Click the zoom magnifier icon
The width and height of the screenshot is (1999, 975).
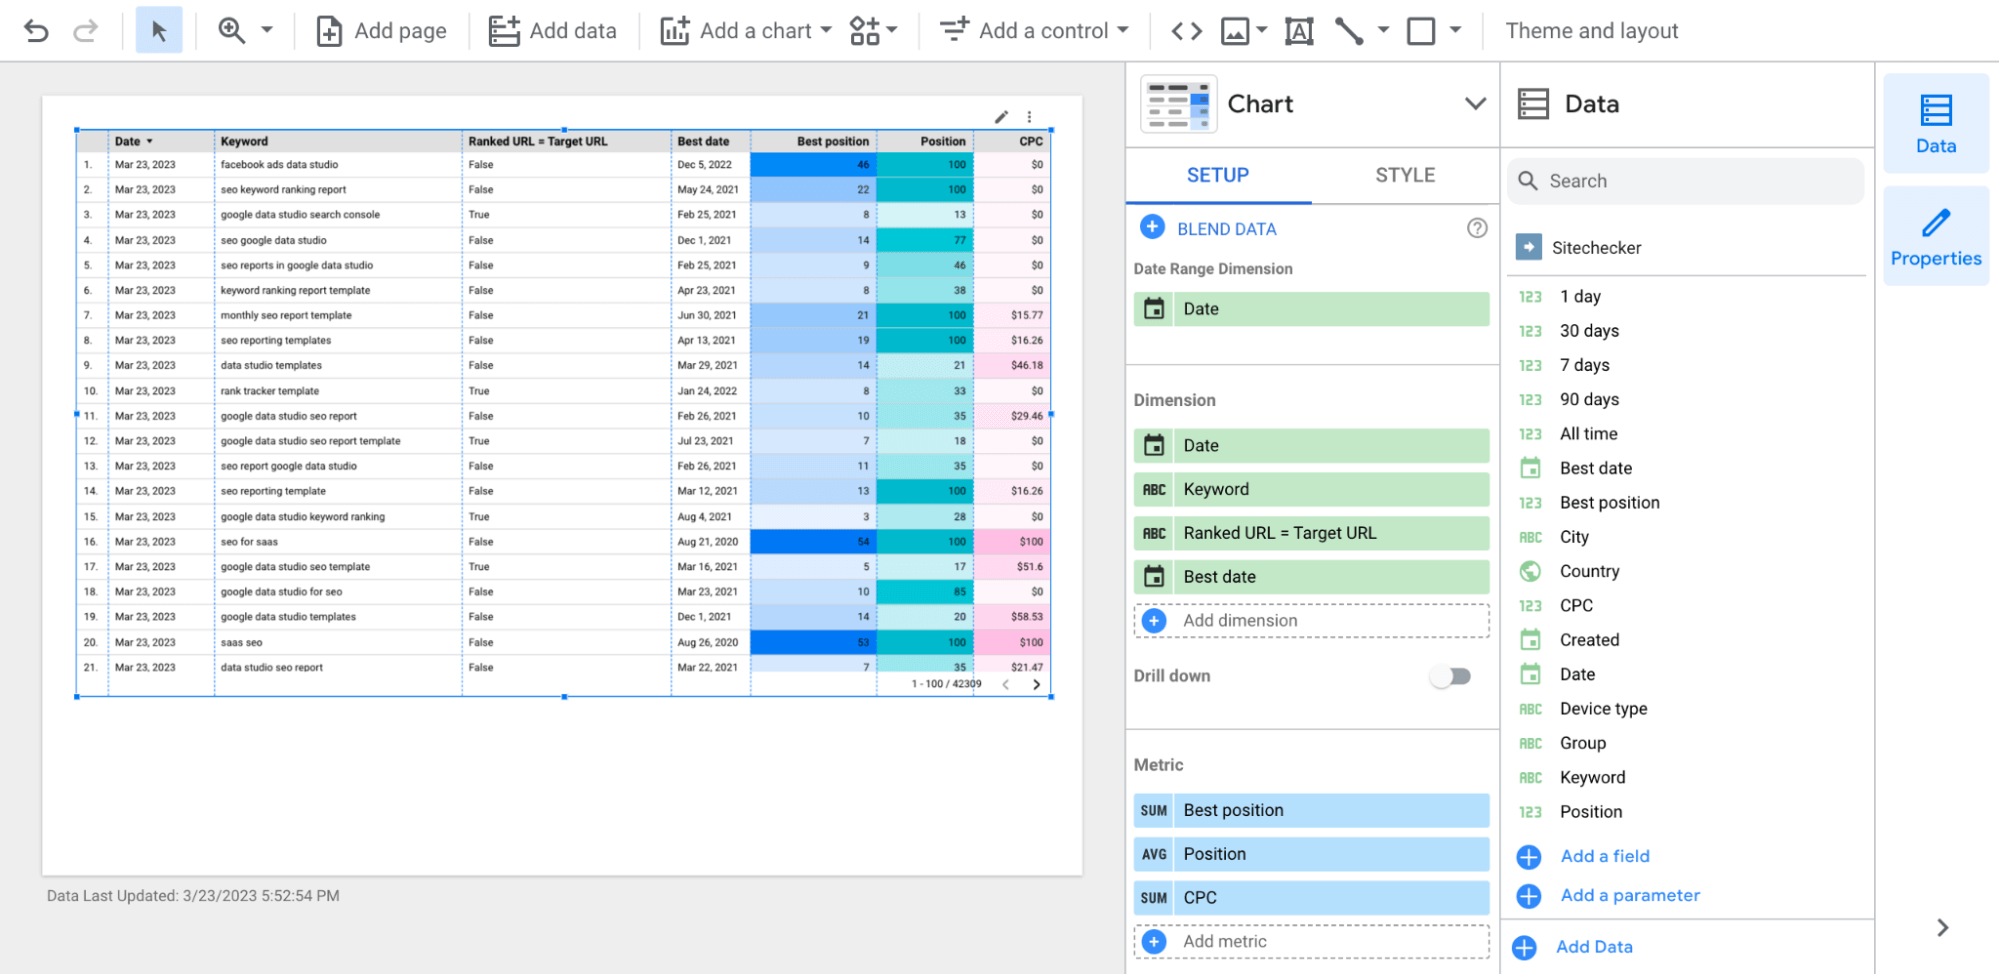[232, 31]
